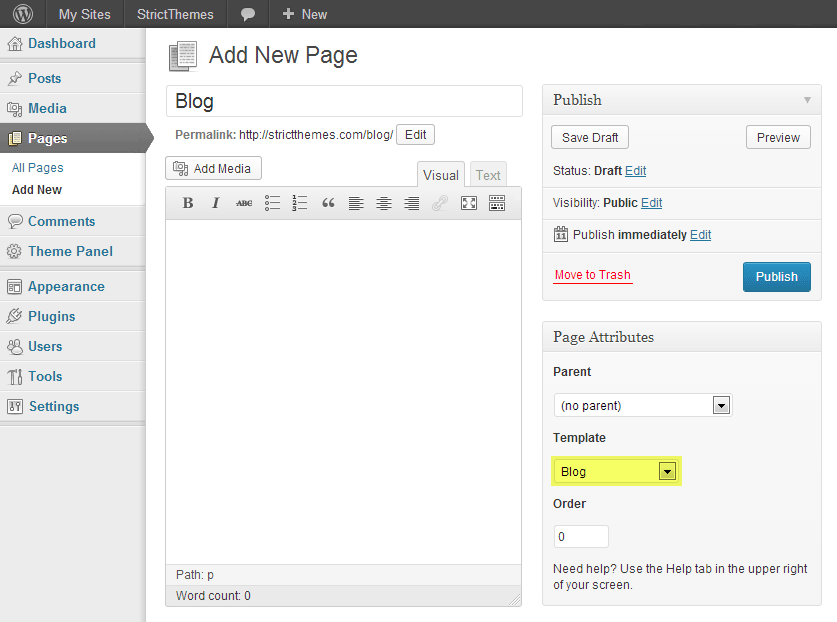Insert an unordered bullet list

coord(272,203)
